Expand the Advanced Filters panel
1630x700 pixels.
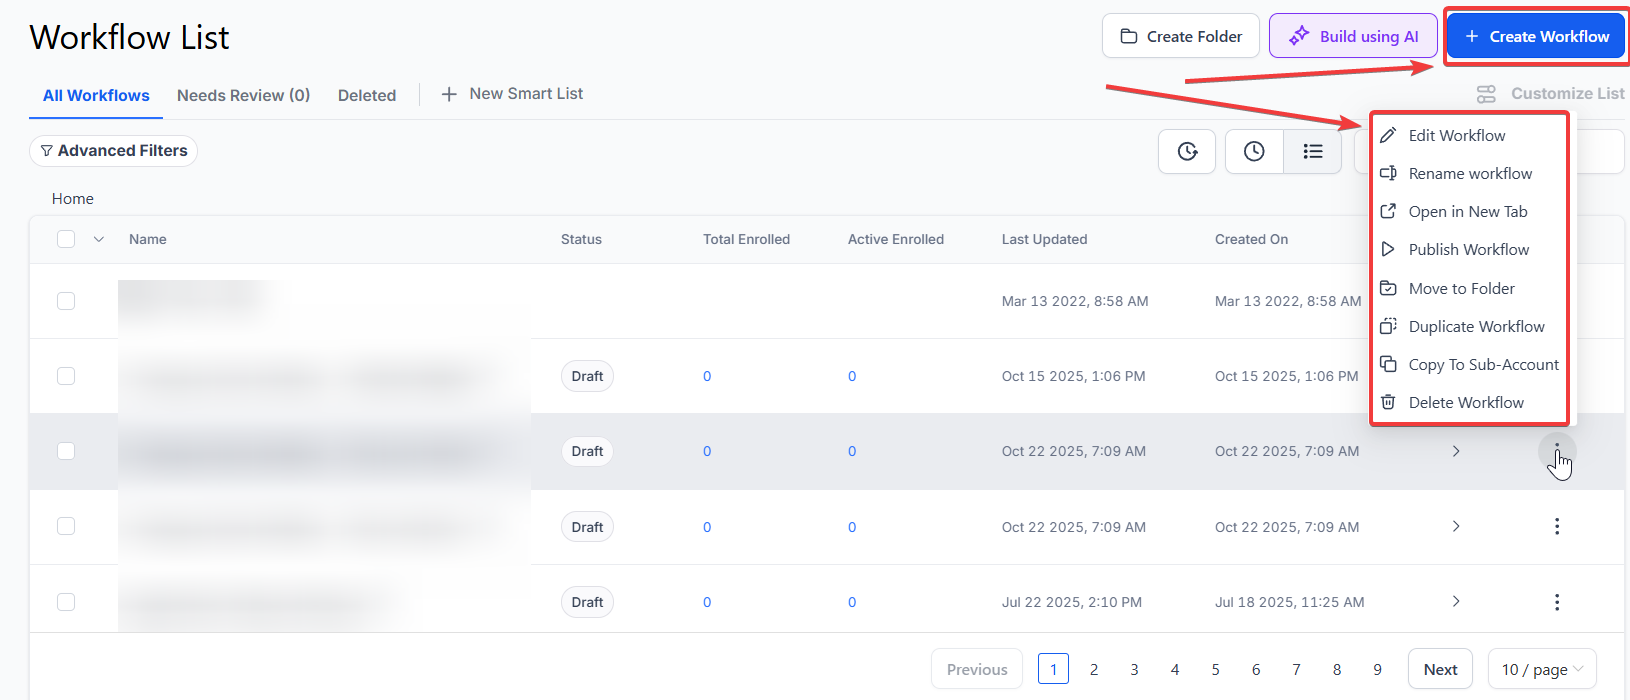[x=113, y=151]
